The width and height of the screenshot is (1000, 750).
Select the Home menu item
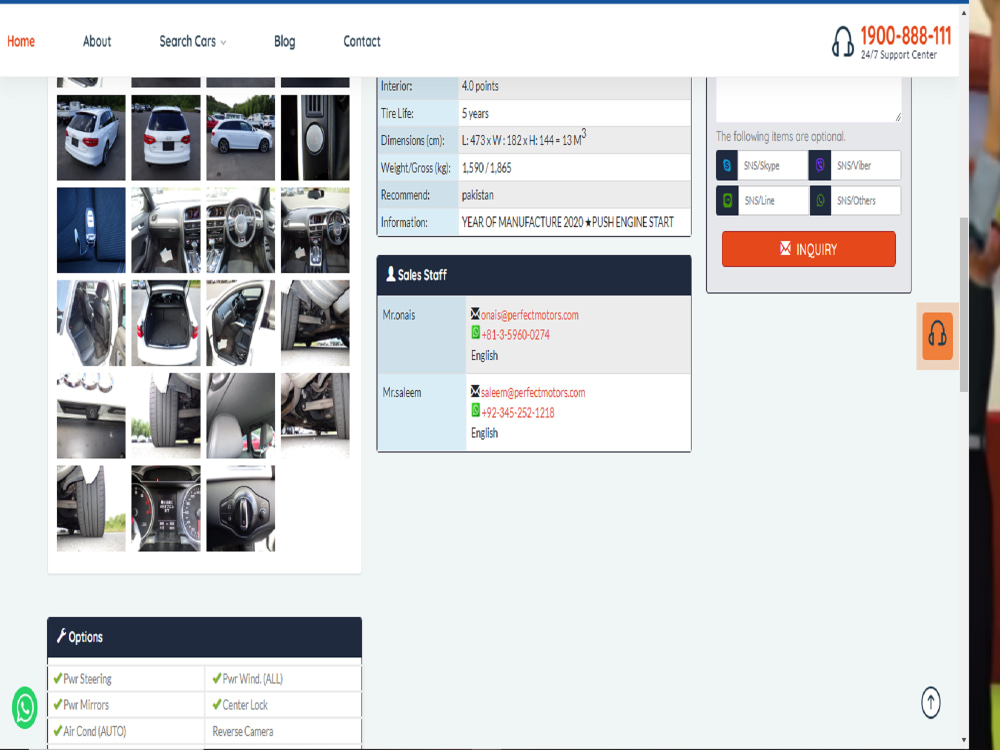tap(21, 41)
